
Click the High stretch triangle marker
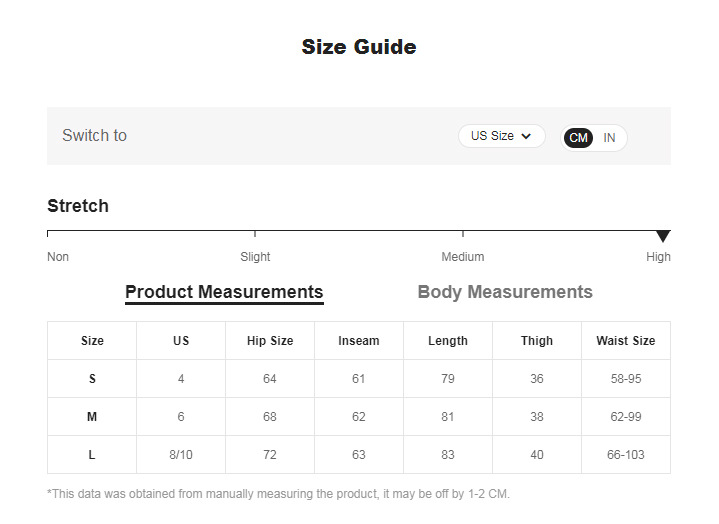(662, 236)
